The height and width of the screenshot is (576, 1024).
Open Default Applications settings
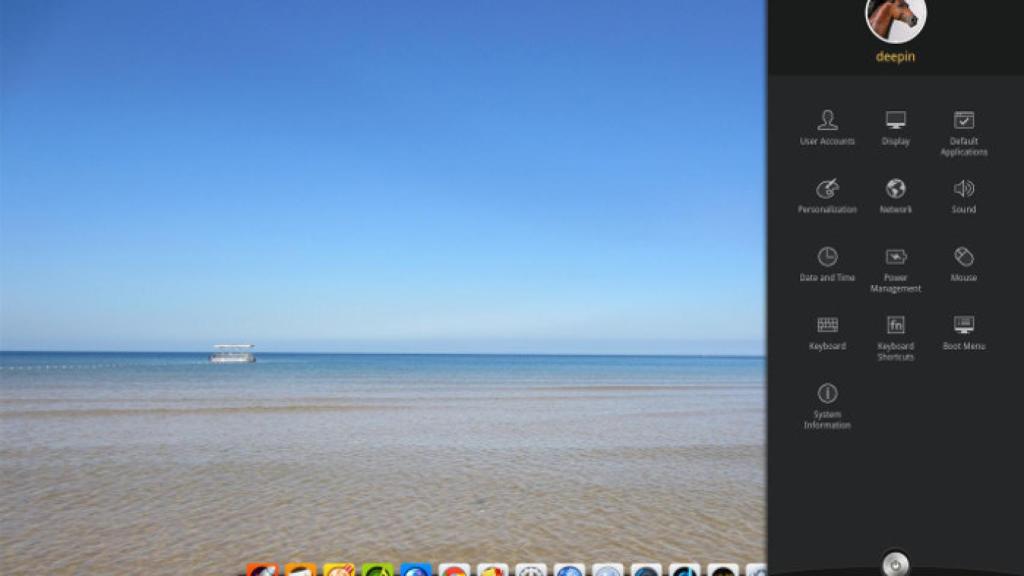963,128
